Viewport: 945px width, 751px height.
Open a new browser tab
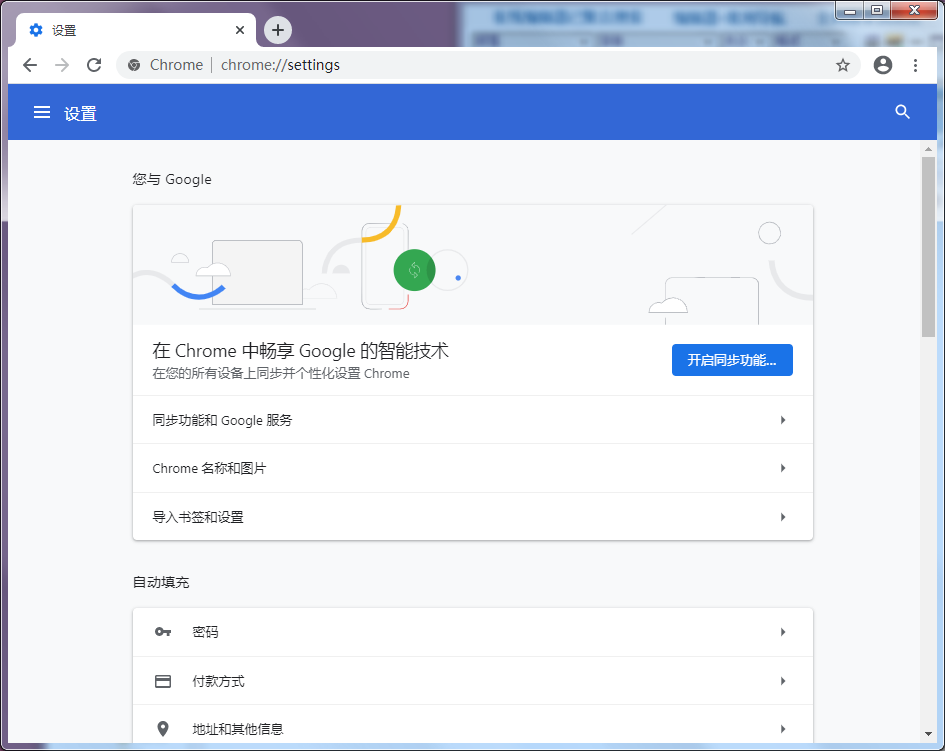(277, 30)
